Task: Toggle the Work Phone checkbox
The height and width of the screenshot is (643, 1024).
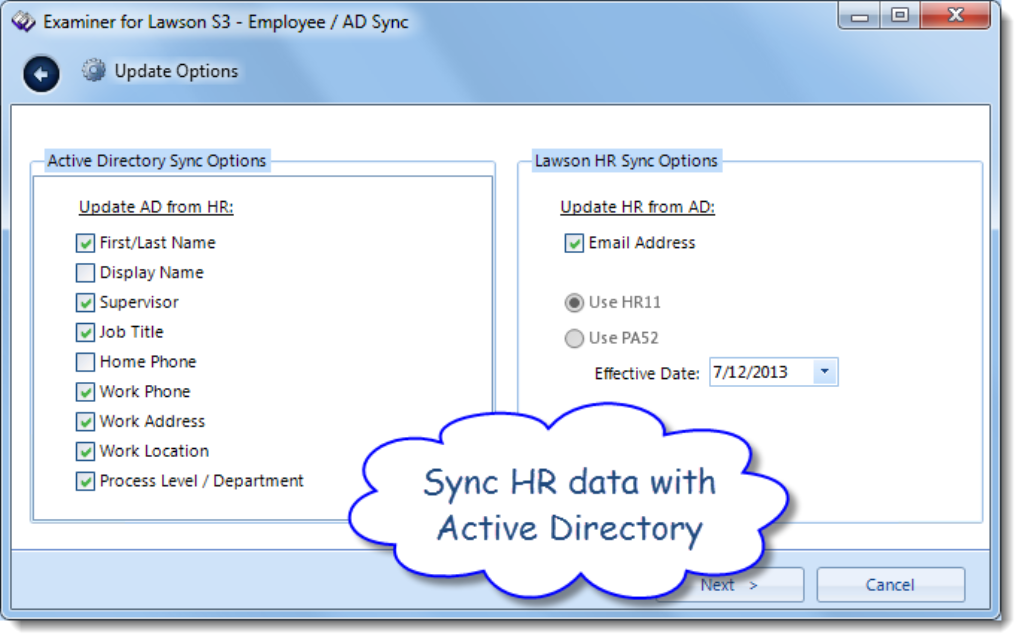Action: click(85, 392)
